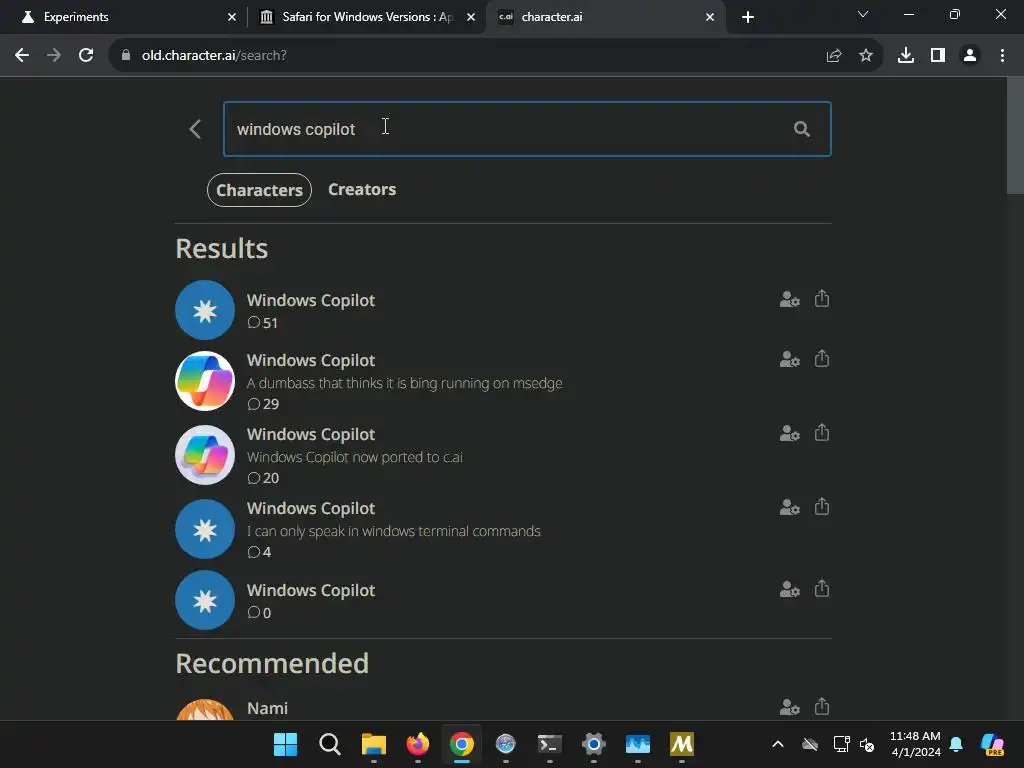Open taskbar Search
This screenshot has width=1024, height=768.
tap(330, 744)
